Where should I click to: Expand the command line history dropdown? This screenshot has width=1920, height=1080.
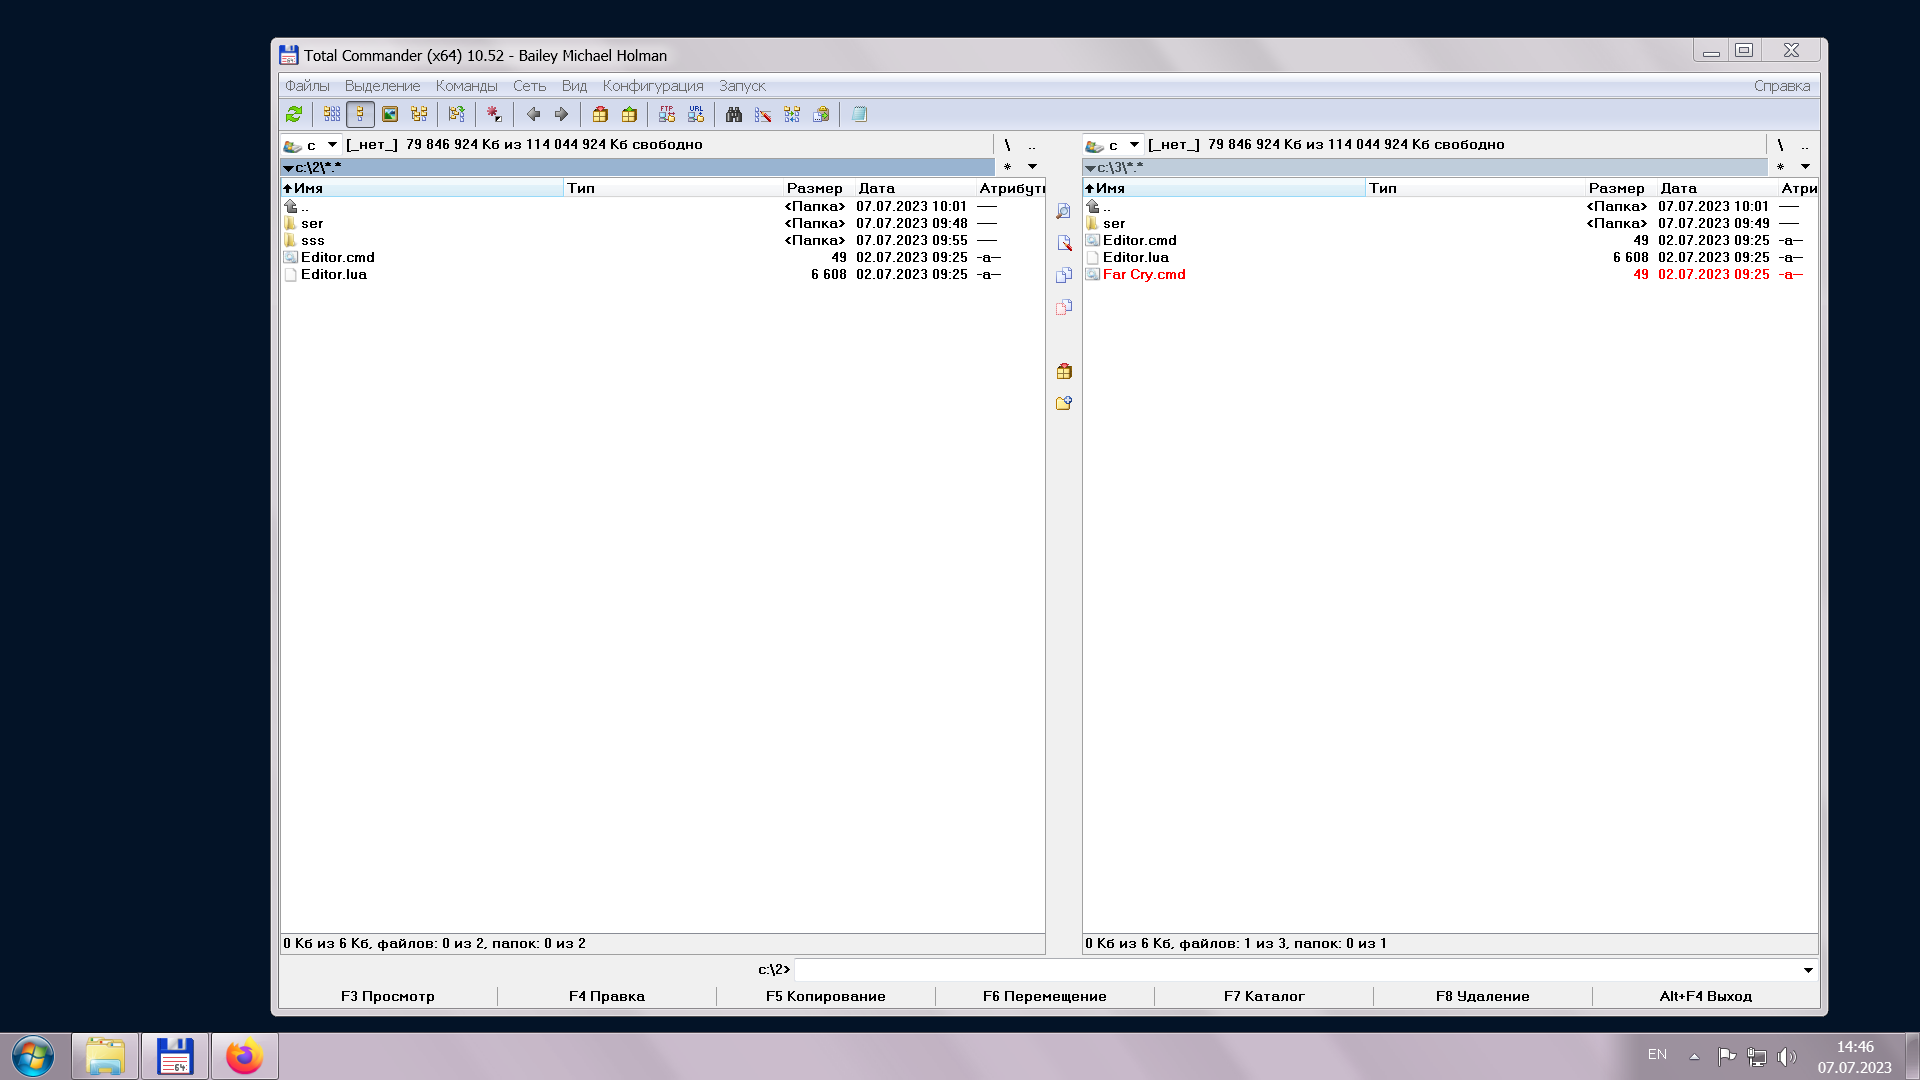(x=1808, y=970)
